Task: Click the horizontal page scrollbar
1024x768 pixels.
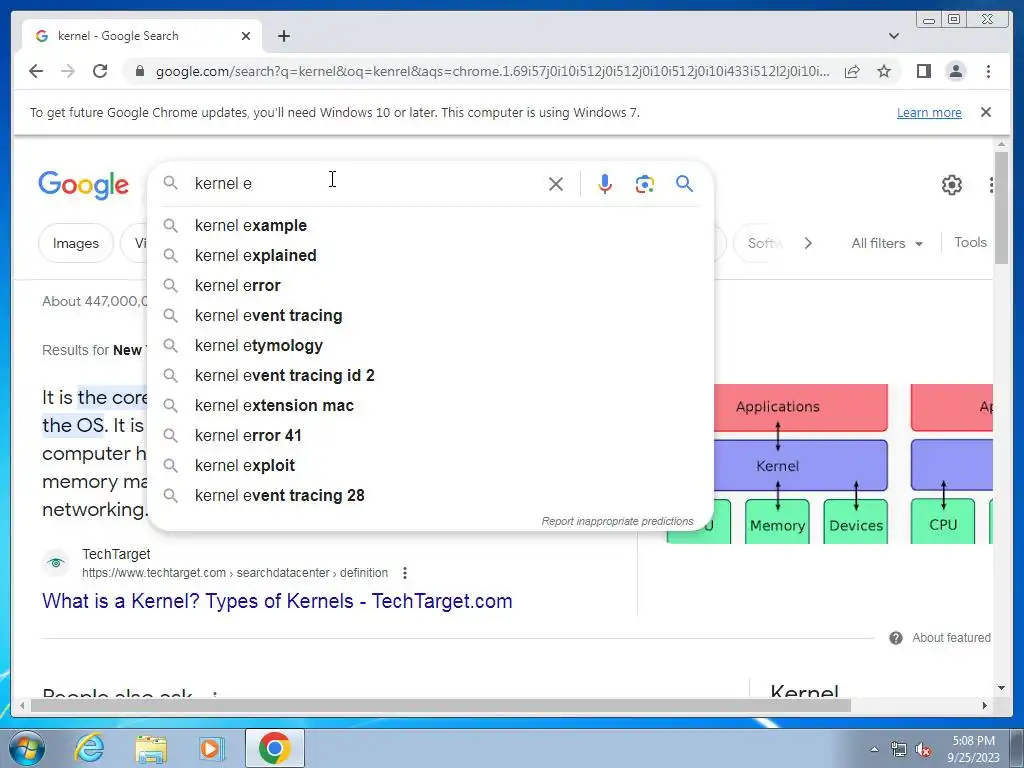Action: coord(441,705)
